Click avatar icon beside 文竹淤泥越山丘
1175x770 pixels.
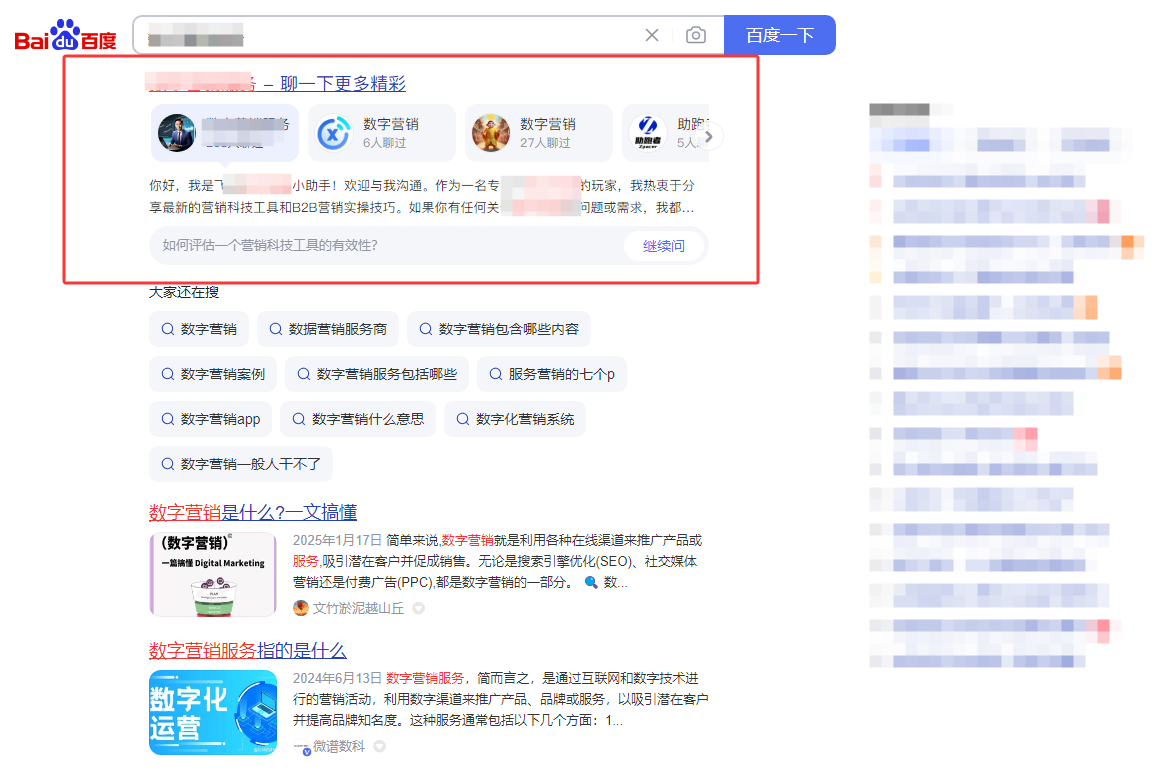click(301, 608)
